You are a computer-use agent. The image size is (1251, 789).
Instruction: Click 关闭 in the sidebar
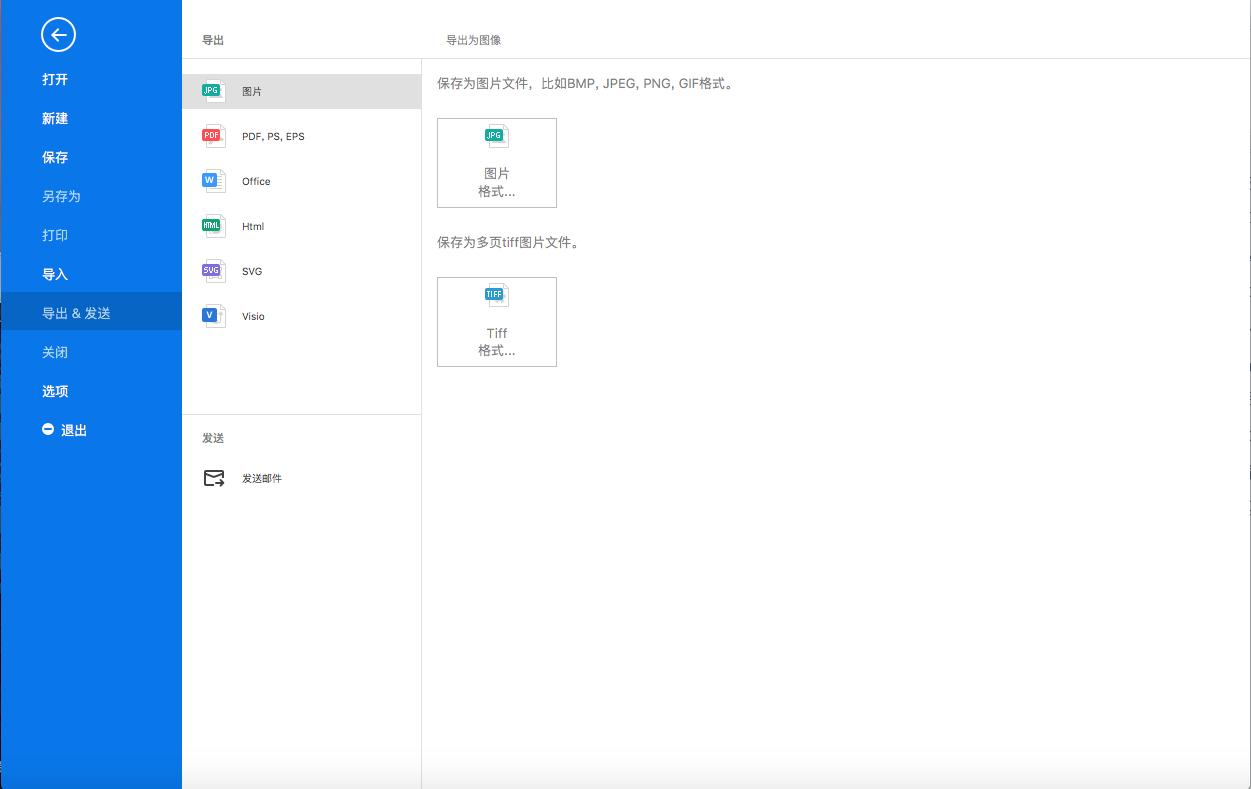tap(55, 353)
